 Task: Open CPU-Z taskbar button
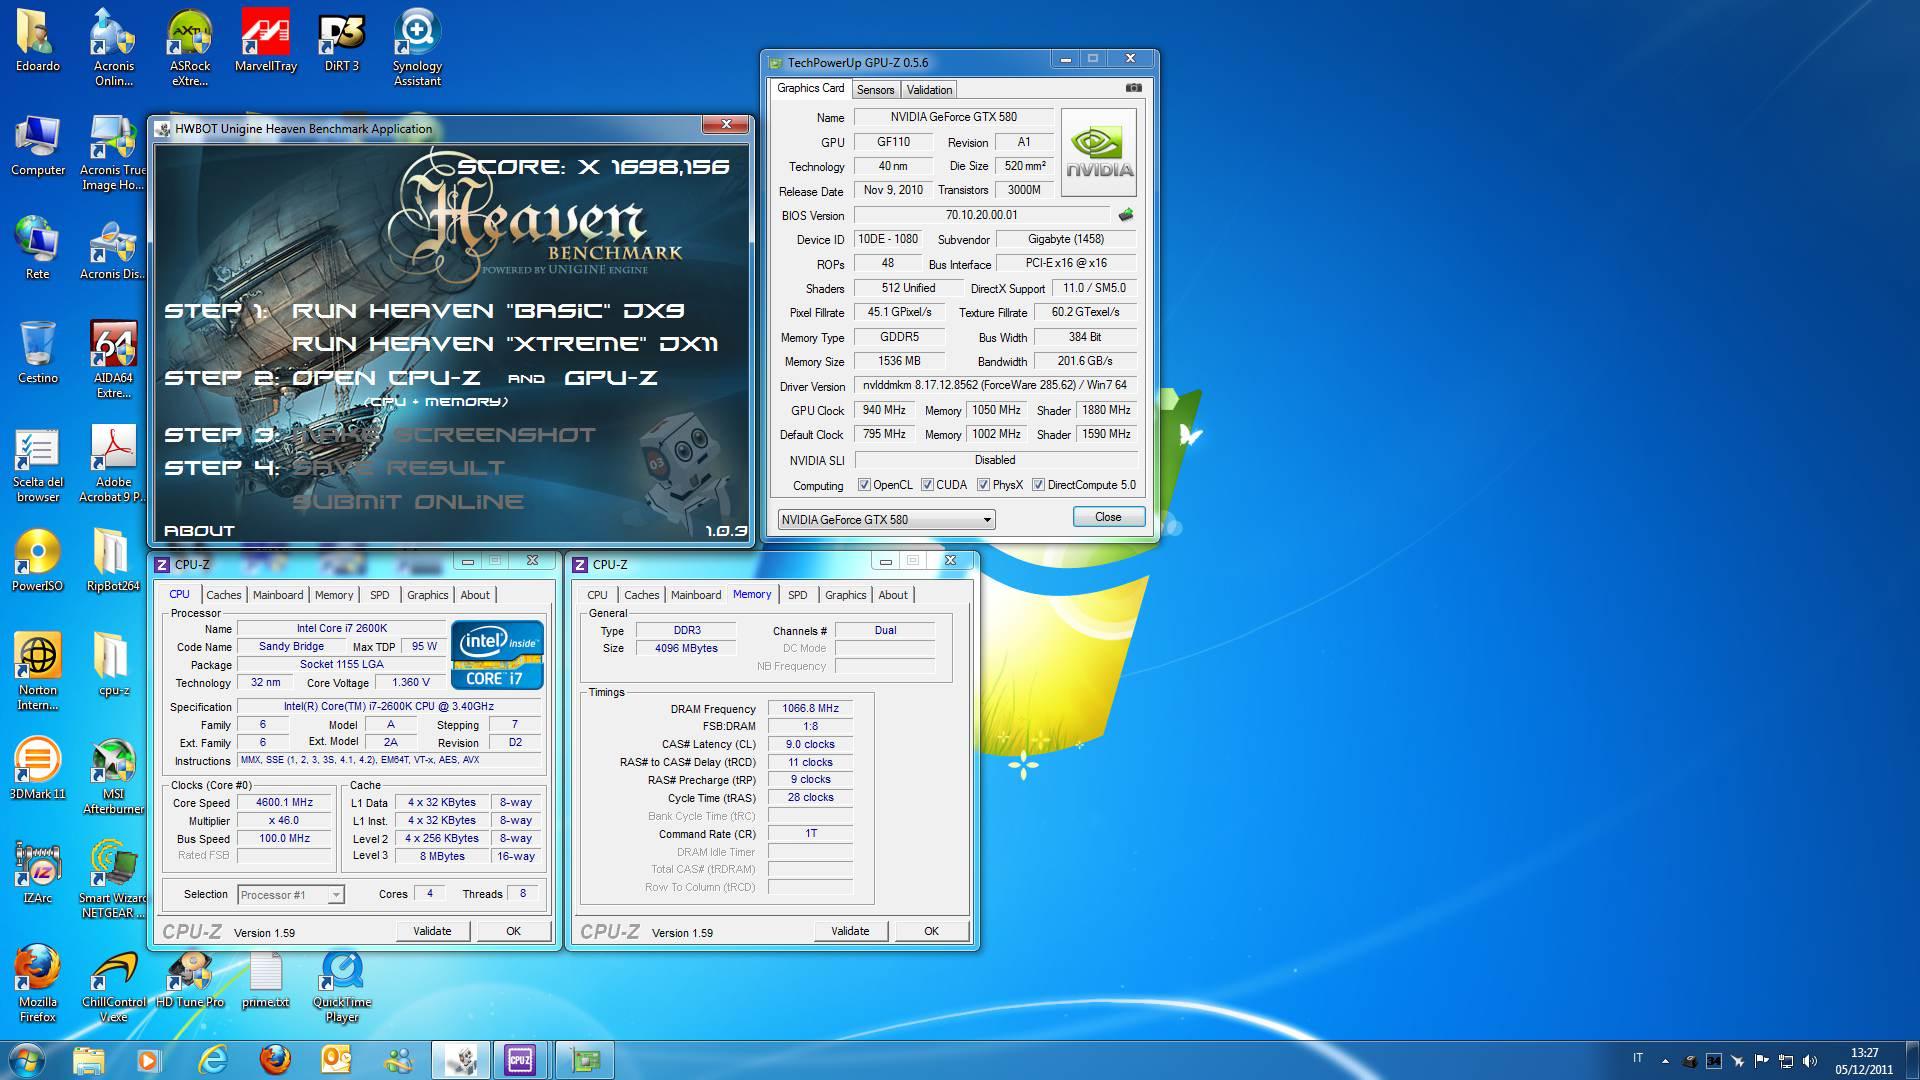520,1060
